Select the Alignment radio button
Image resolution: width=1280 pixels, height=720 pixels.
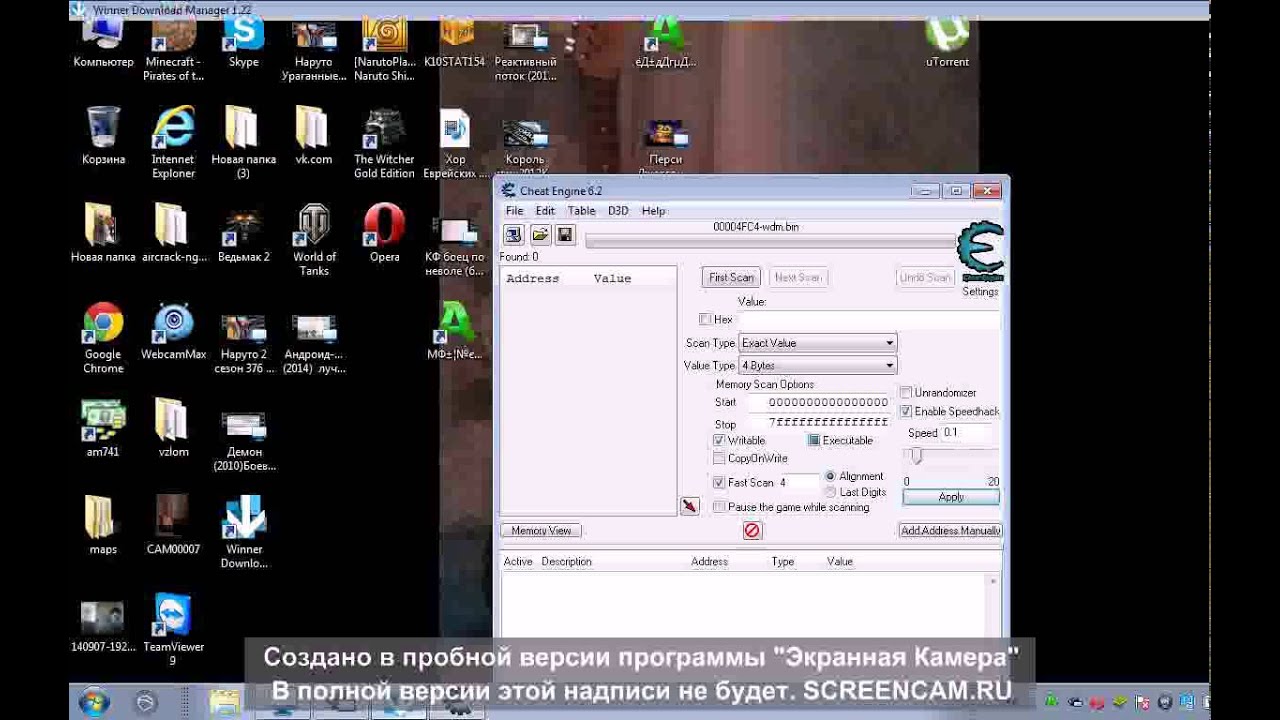pos(830,476)
